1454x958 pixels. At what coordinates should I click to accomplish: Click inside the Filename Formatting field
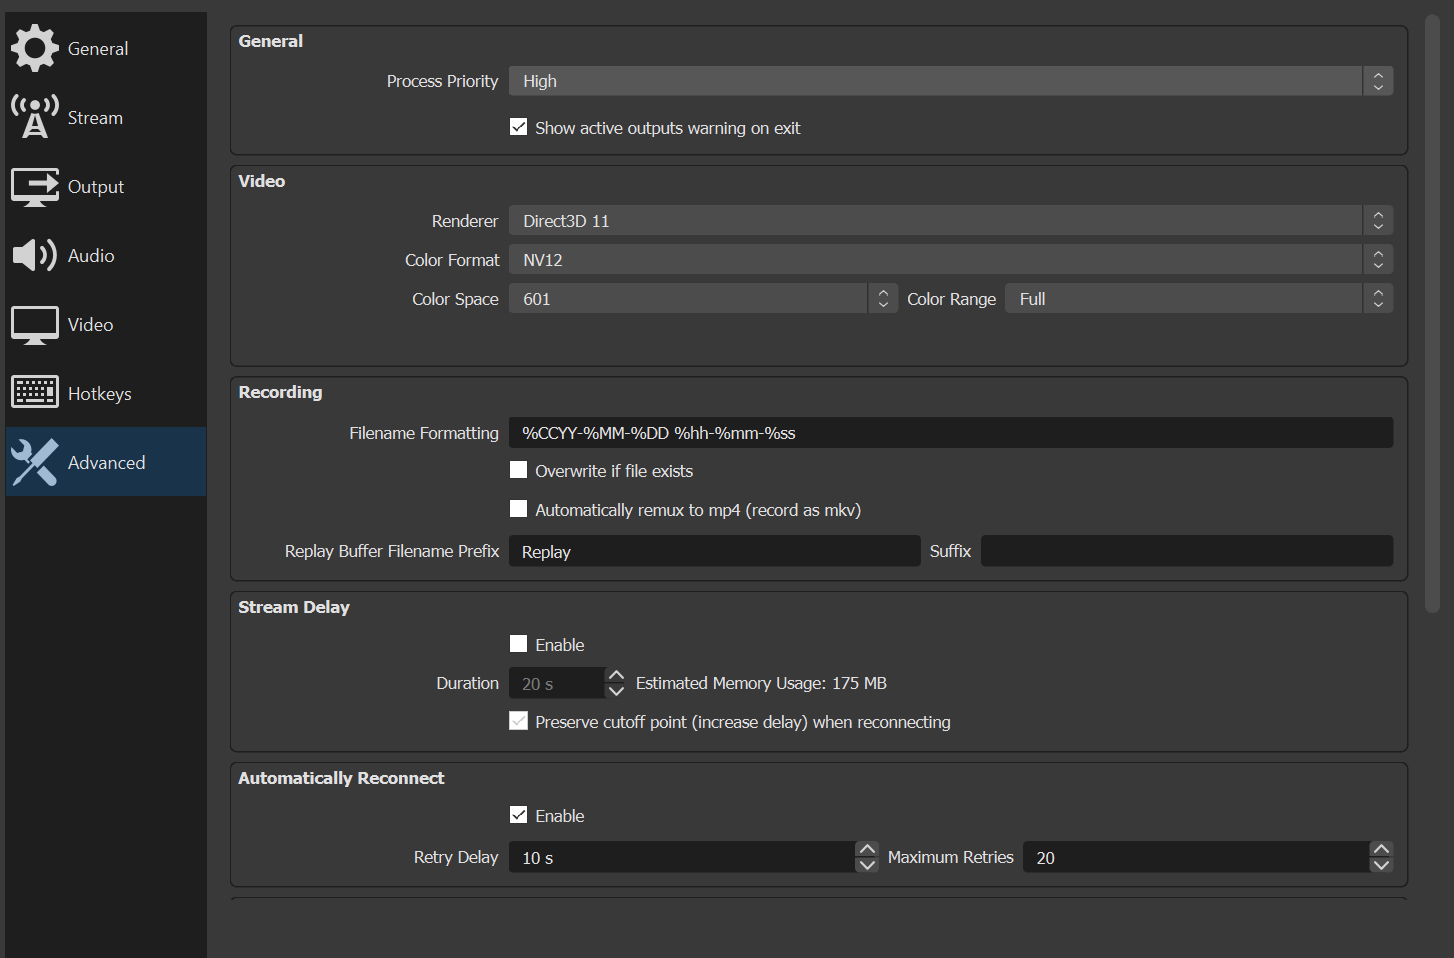tap(950, 432)
